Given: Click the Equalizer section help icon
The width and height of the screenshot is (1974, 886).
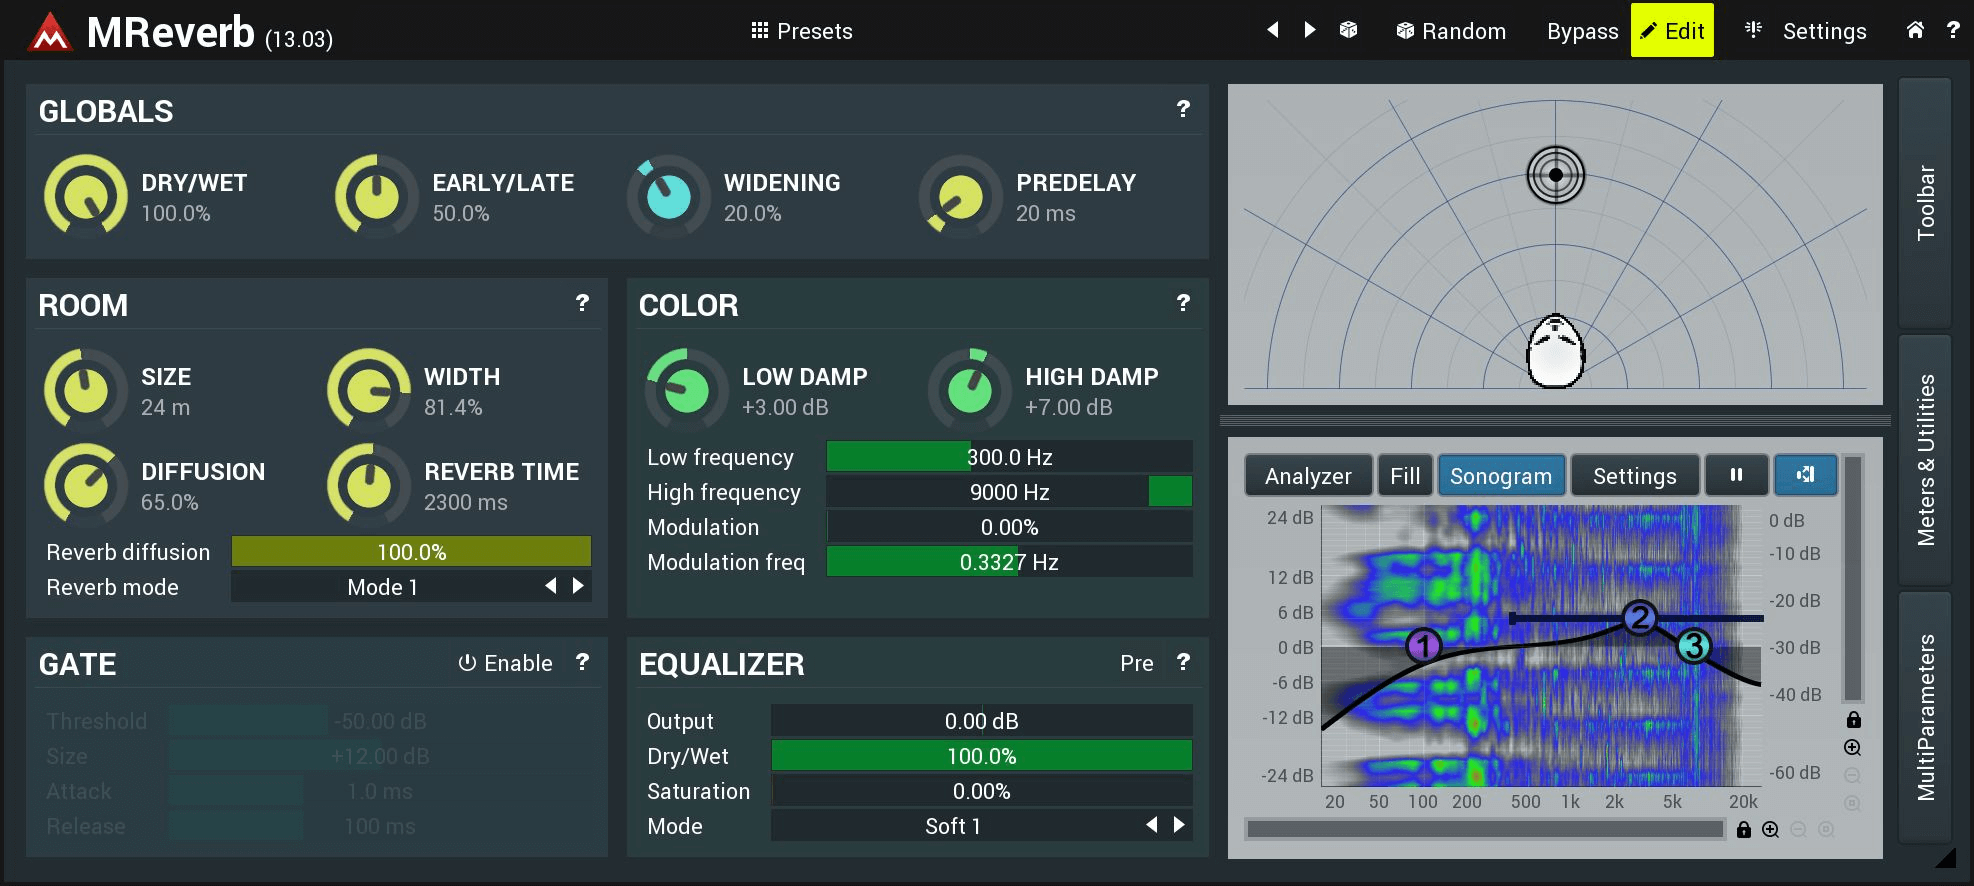Looking at the screenshot, I should pos(1183,663).
